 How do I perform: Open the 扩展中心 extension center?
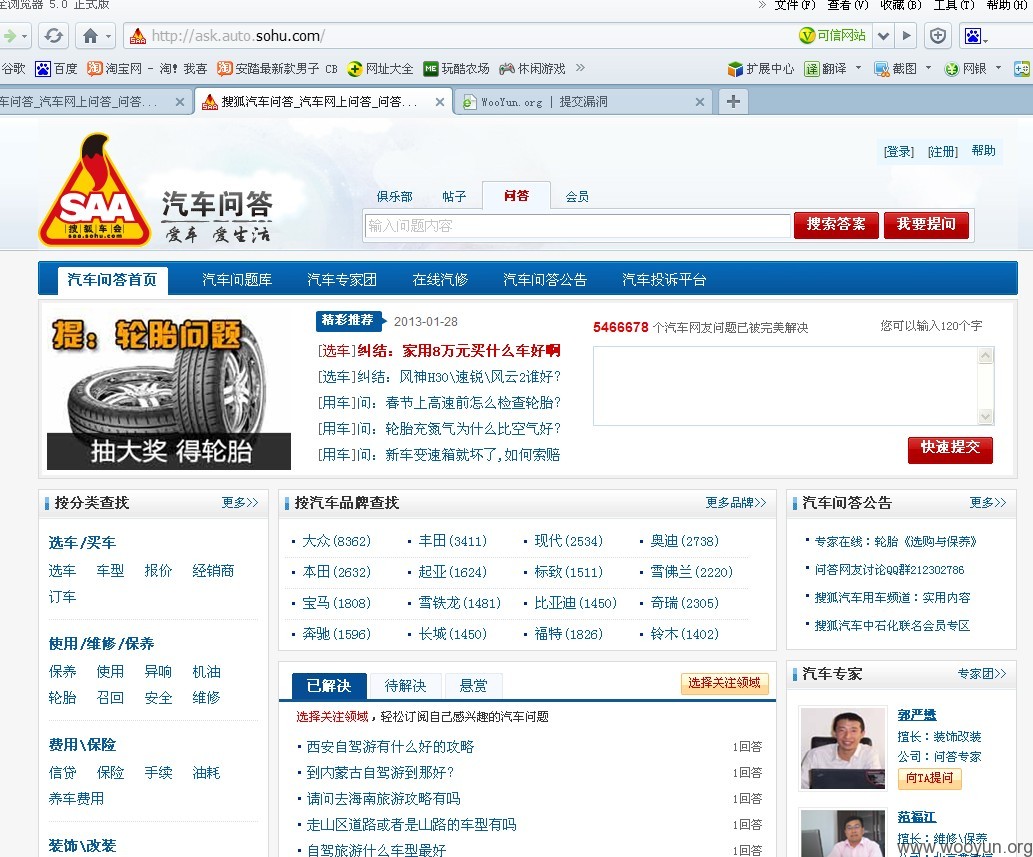point(761,69)
